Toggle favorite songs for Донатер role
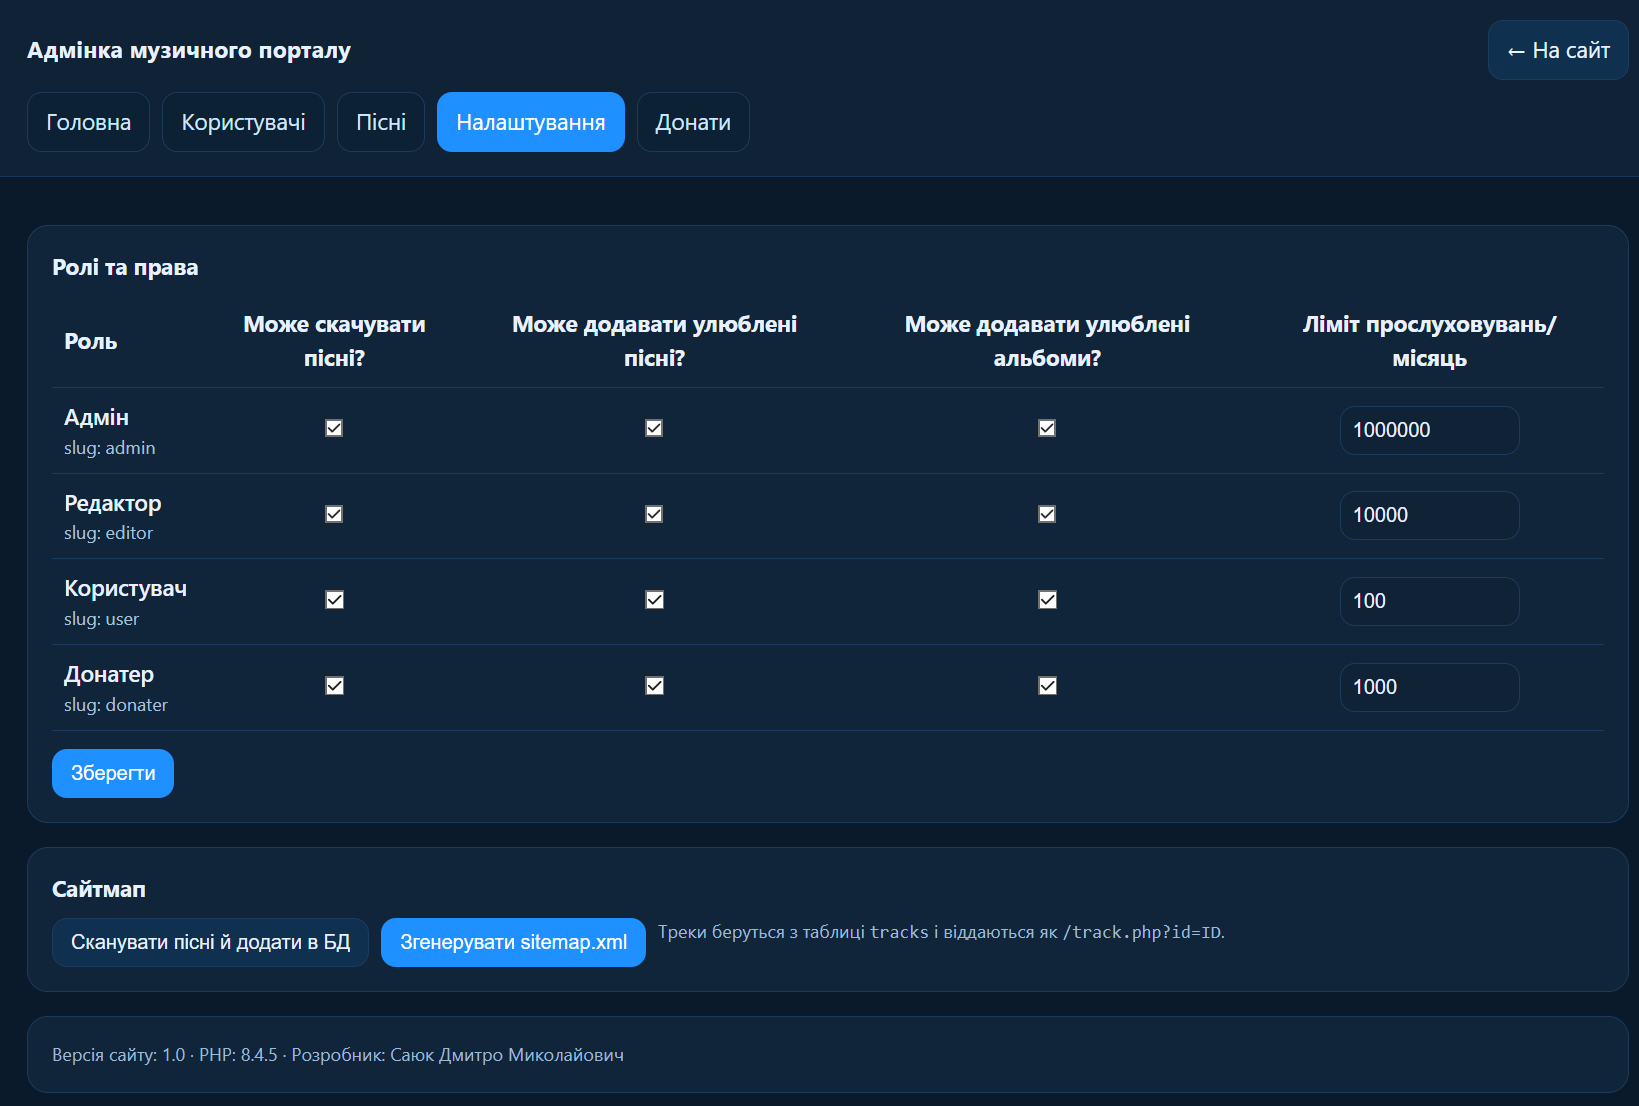Image resolution: width=1639 pixels, height=1106 pixels. coord(654,686)
